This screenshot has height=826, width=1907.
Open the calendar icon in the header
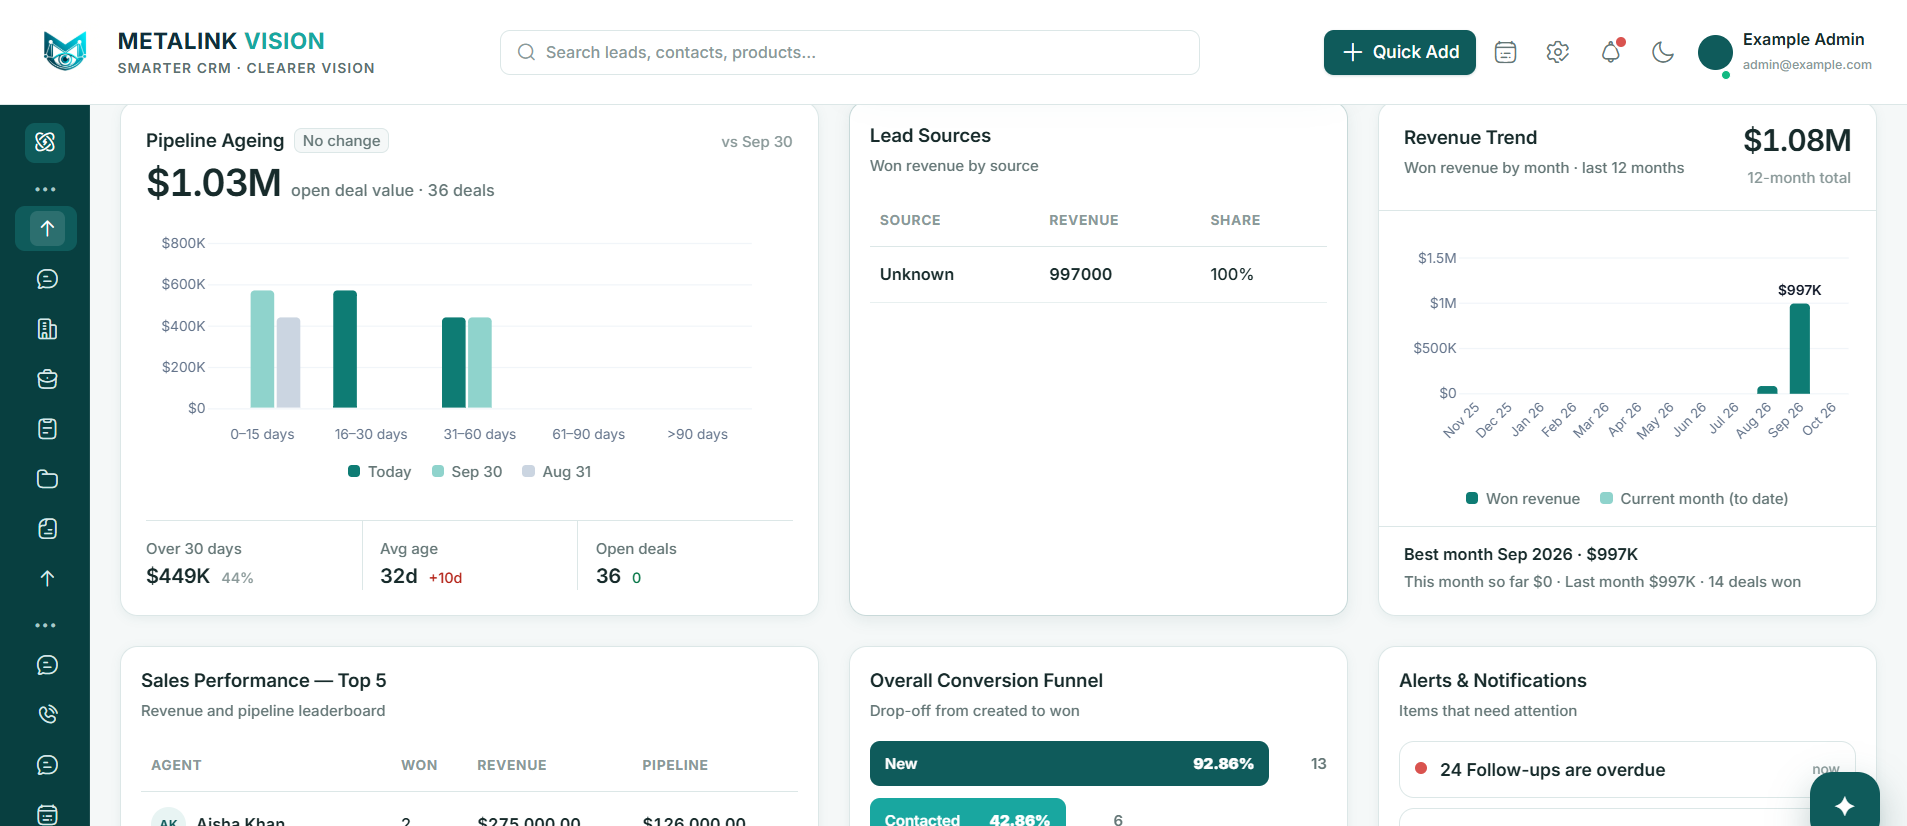pyautogui.click(x=1505, y=52)
